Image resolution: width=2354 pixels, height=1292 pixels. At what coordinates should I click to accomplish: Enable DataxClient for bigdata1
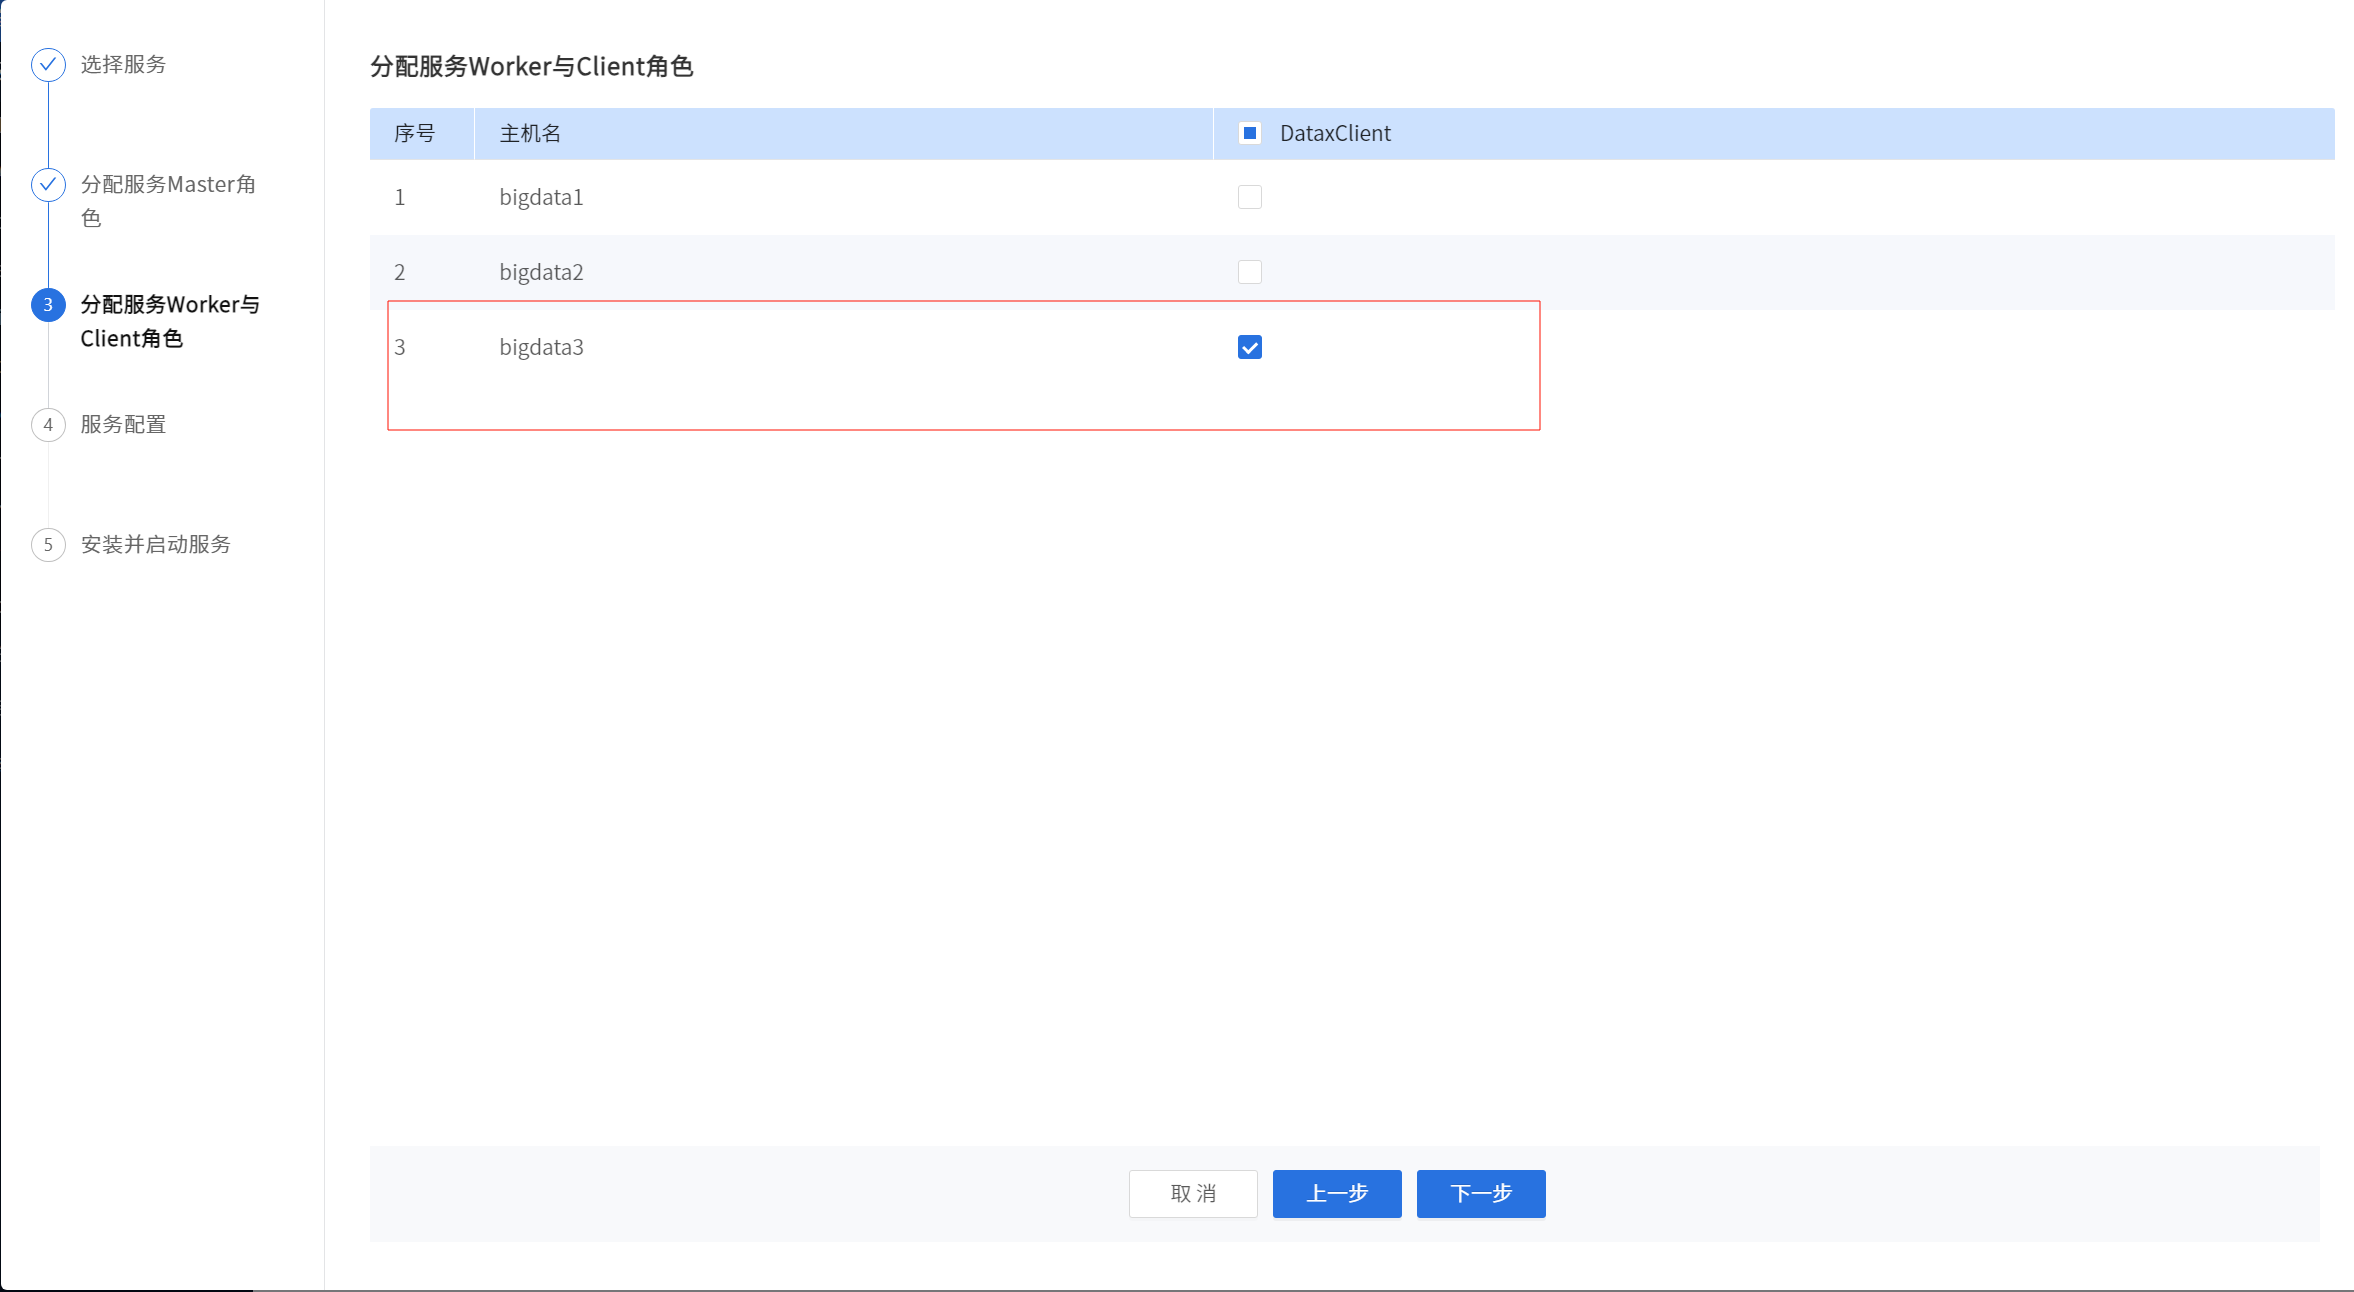(1249, 197)
